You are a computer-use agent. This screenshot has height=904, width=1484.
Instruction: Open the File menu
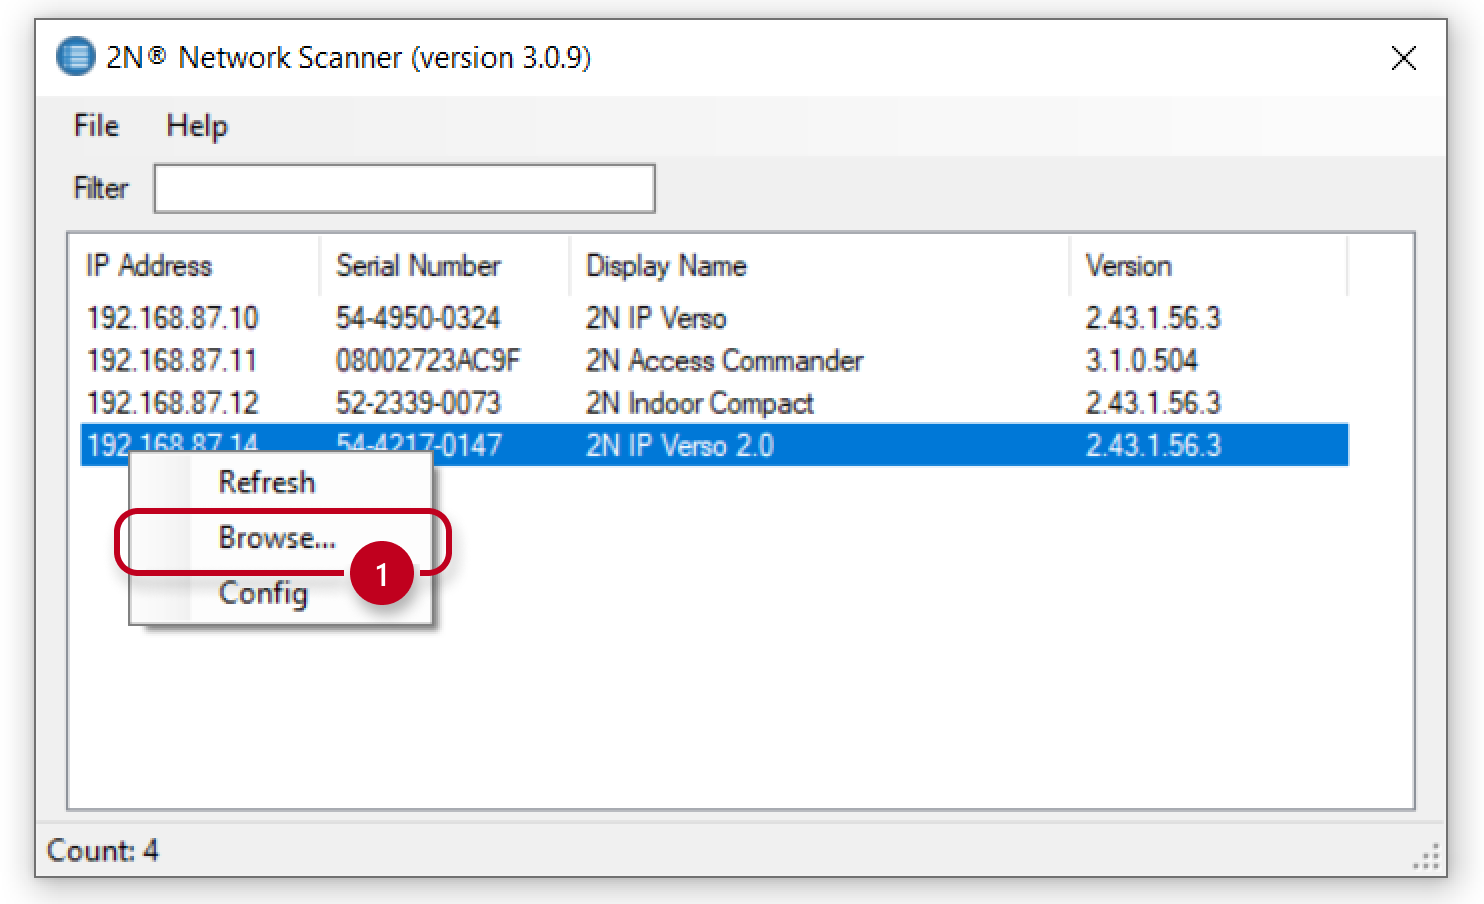pyautogui.click(x=96, y=126)
